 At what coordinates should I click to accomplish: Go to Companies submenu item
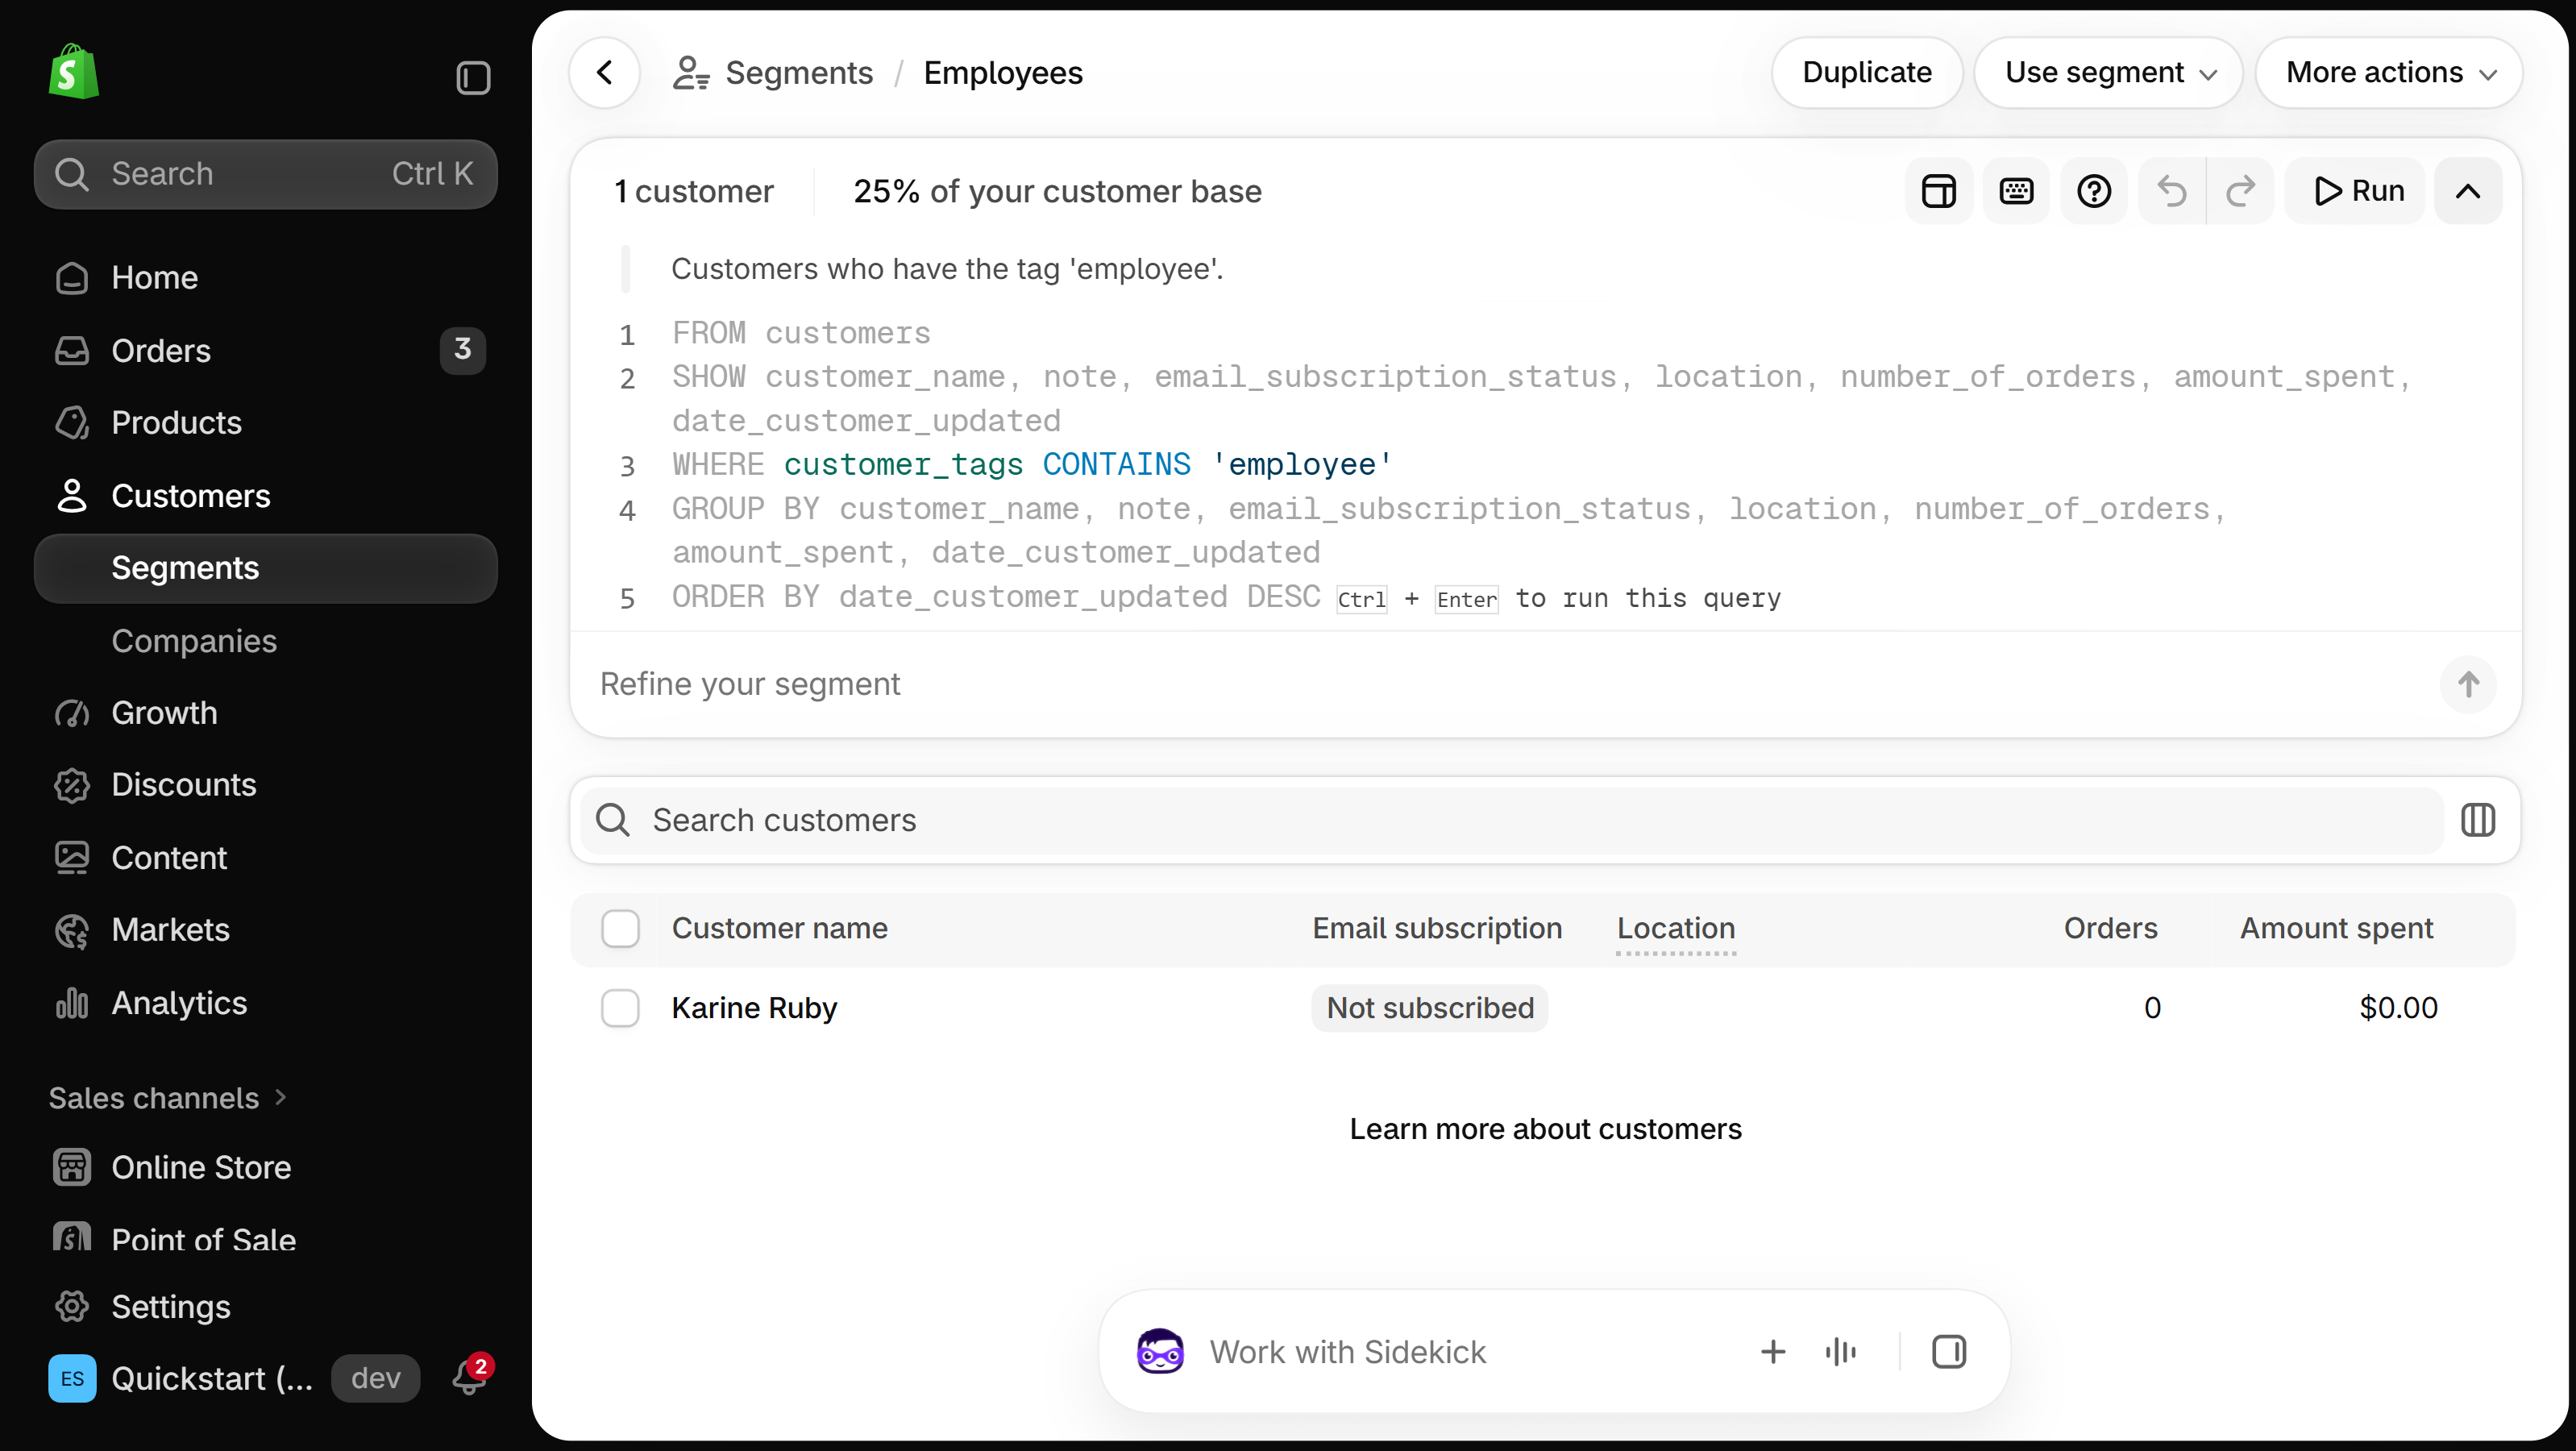coord(266,640)
